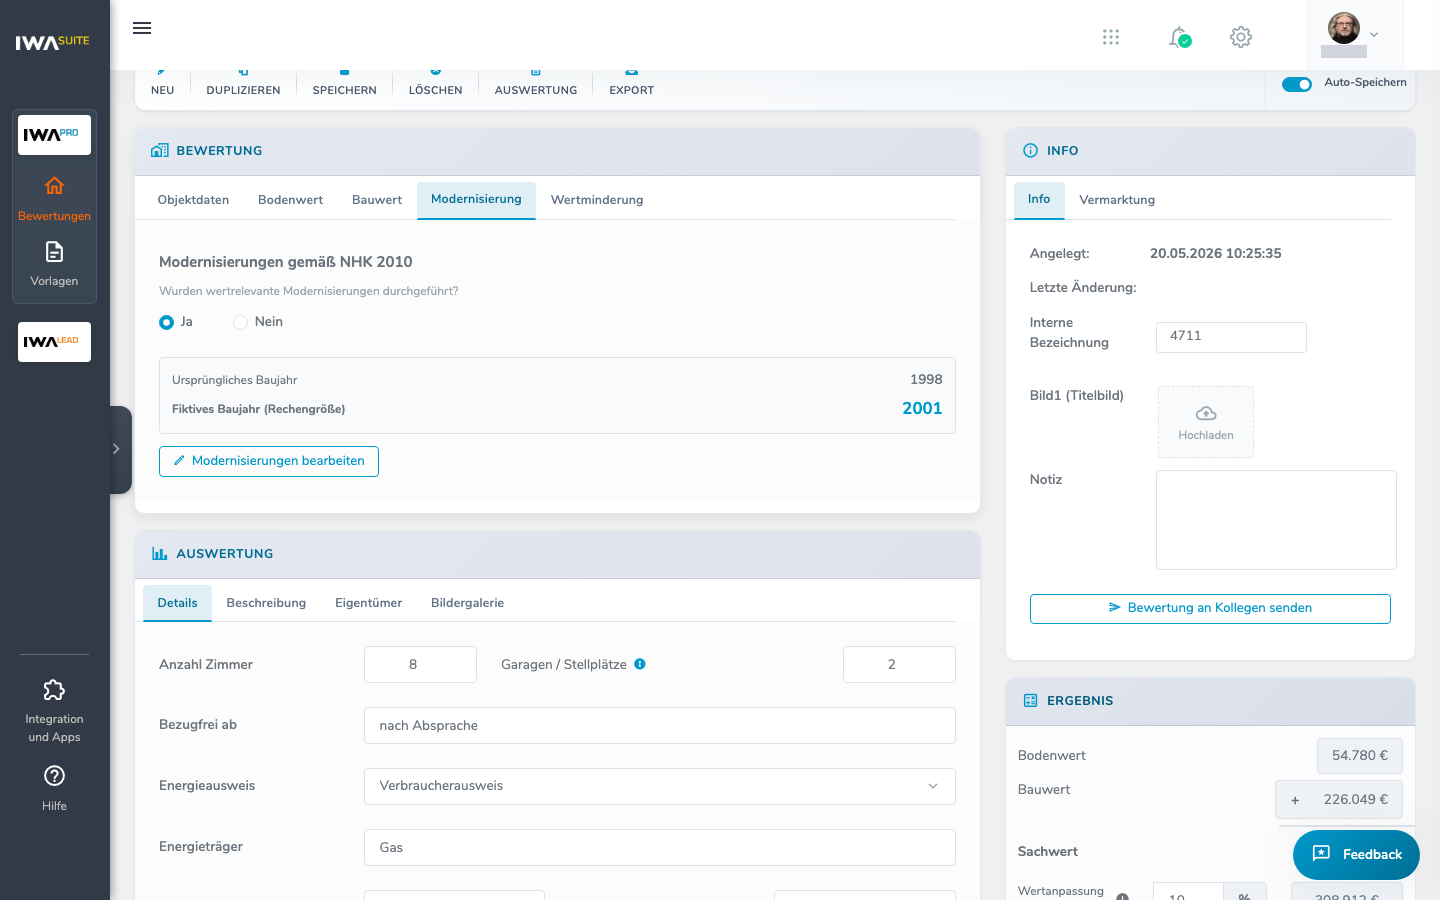Click the Anzahl Zimmer field

pos(420,664)
